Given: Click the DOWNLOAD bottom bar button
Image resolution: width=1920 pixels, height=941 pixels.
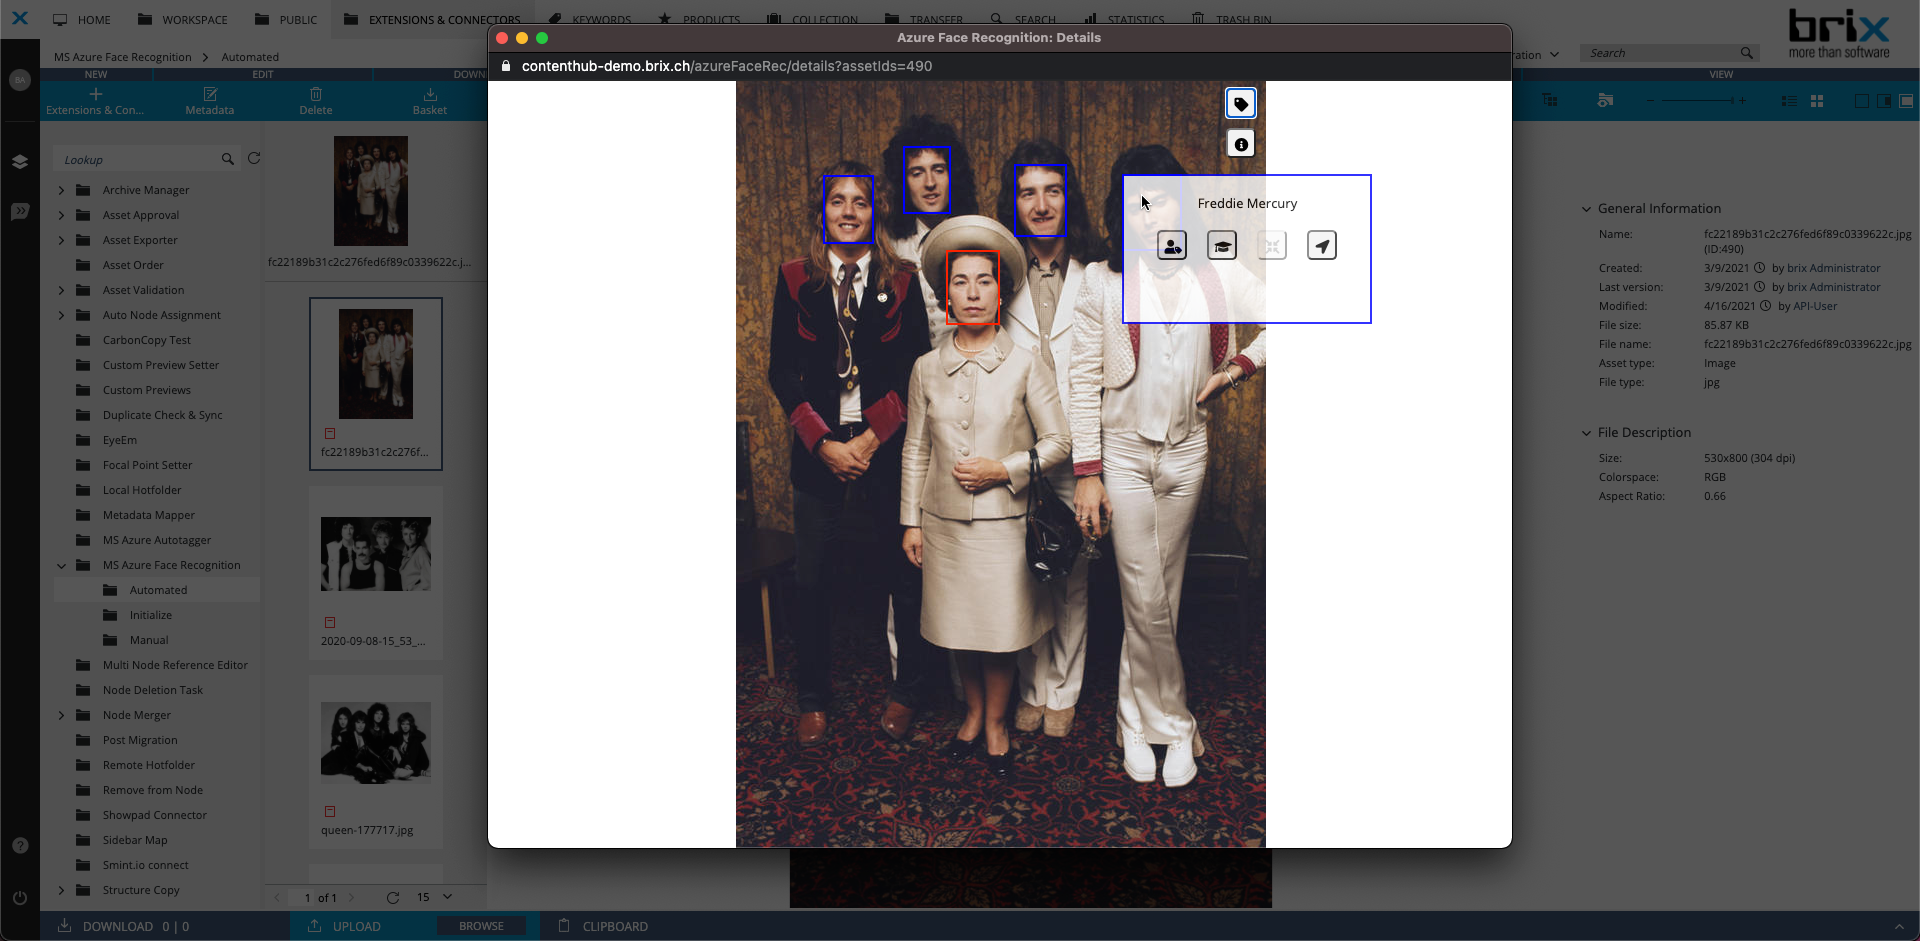Looking at the screenshot, I should click(105, 926).
